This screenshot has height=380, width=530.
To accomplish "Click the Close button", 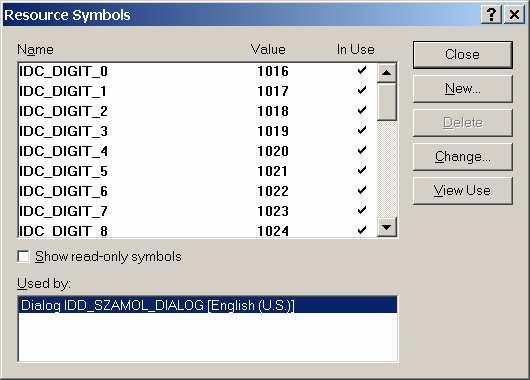I will click(462, 55).
